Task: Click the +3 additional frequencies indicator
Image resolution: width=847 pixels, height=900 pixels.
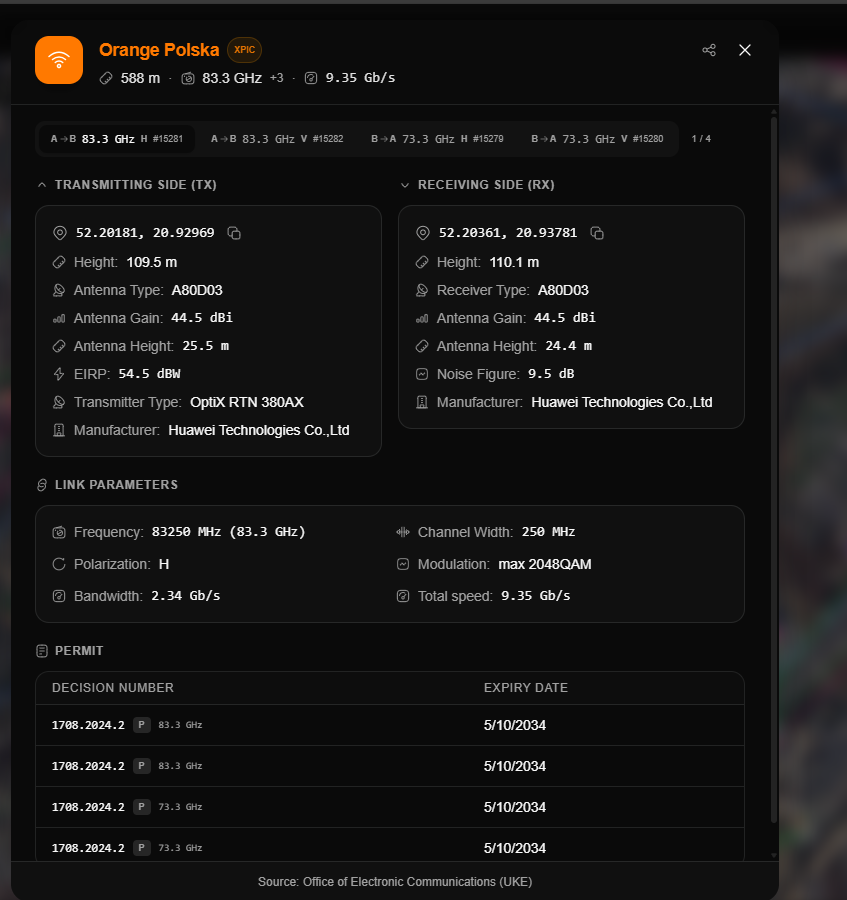Action: pyautogui.click(x=277, y=77)
